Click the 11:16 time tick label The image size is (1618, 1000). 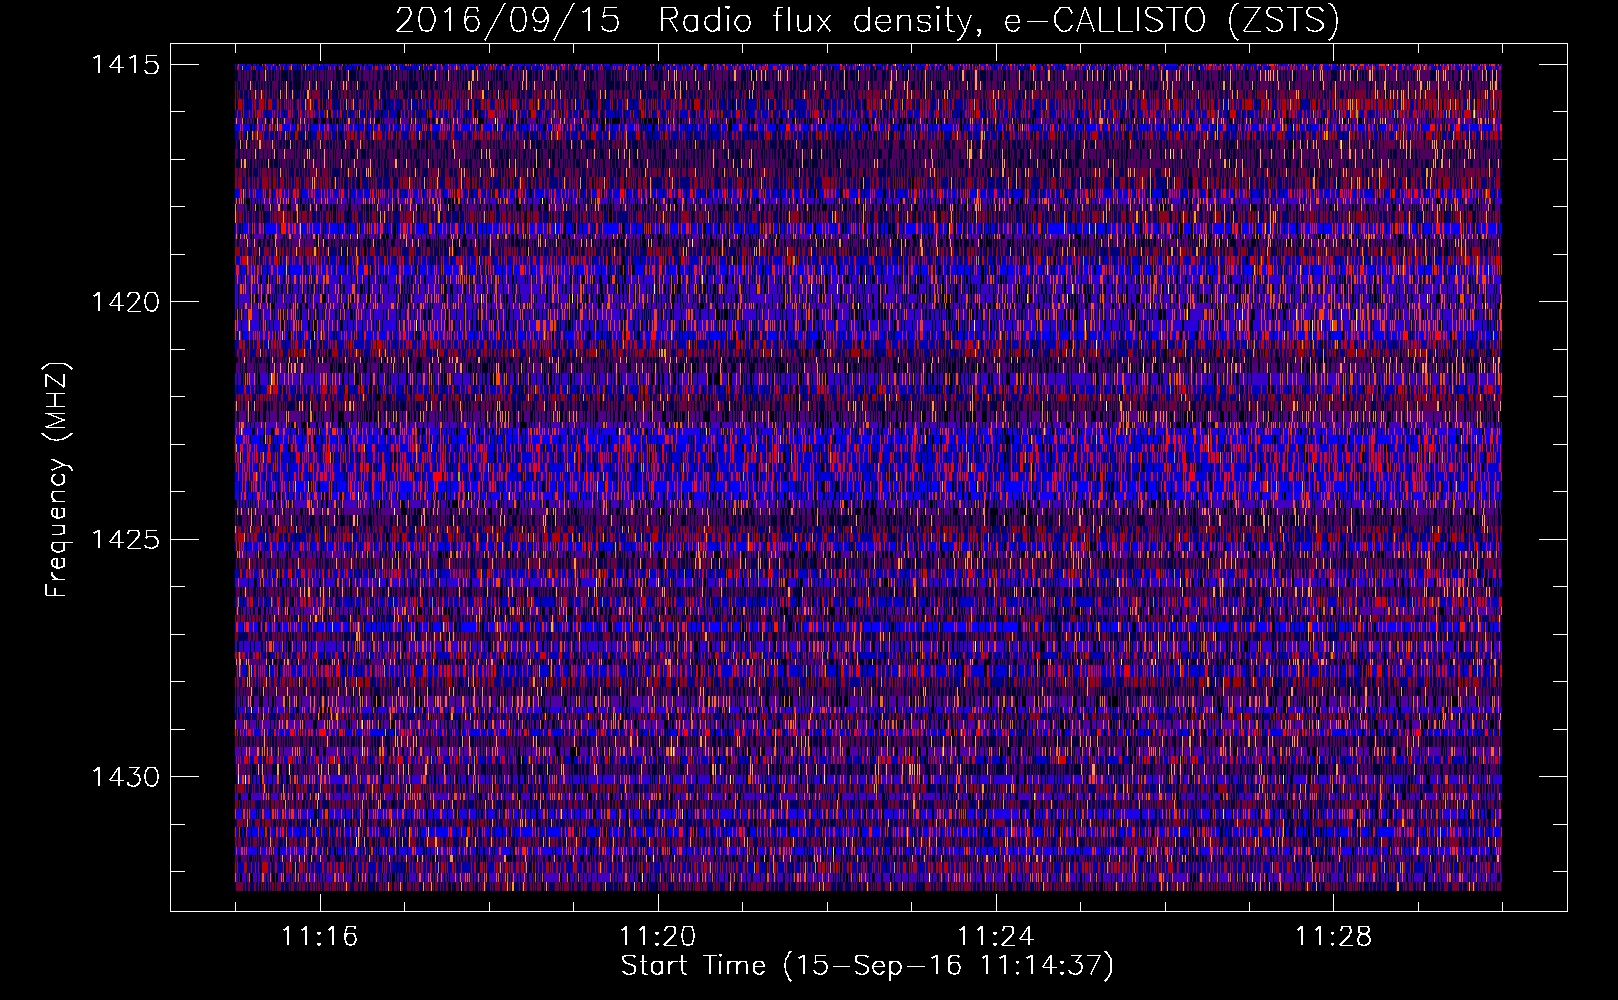(x=320, y=936)
